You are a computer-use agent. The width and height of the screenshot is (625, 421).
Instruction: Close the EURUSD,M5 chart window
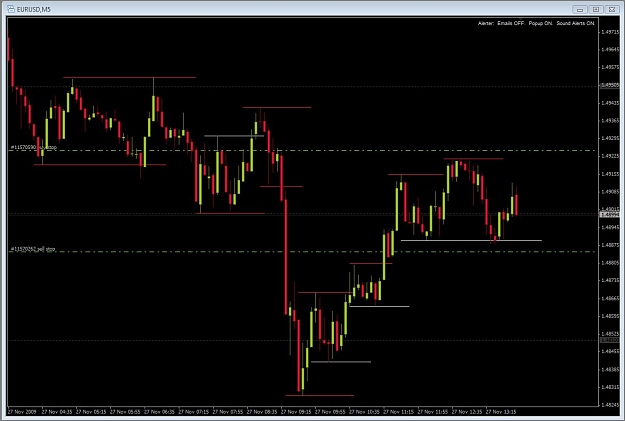(x=612, y=9)
